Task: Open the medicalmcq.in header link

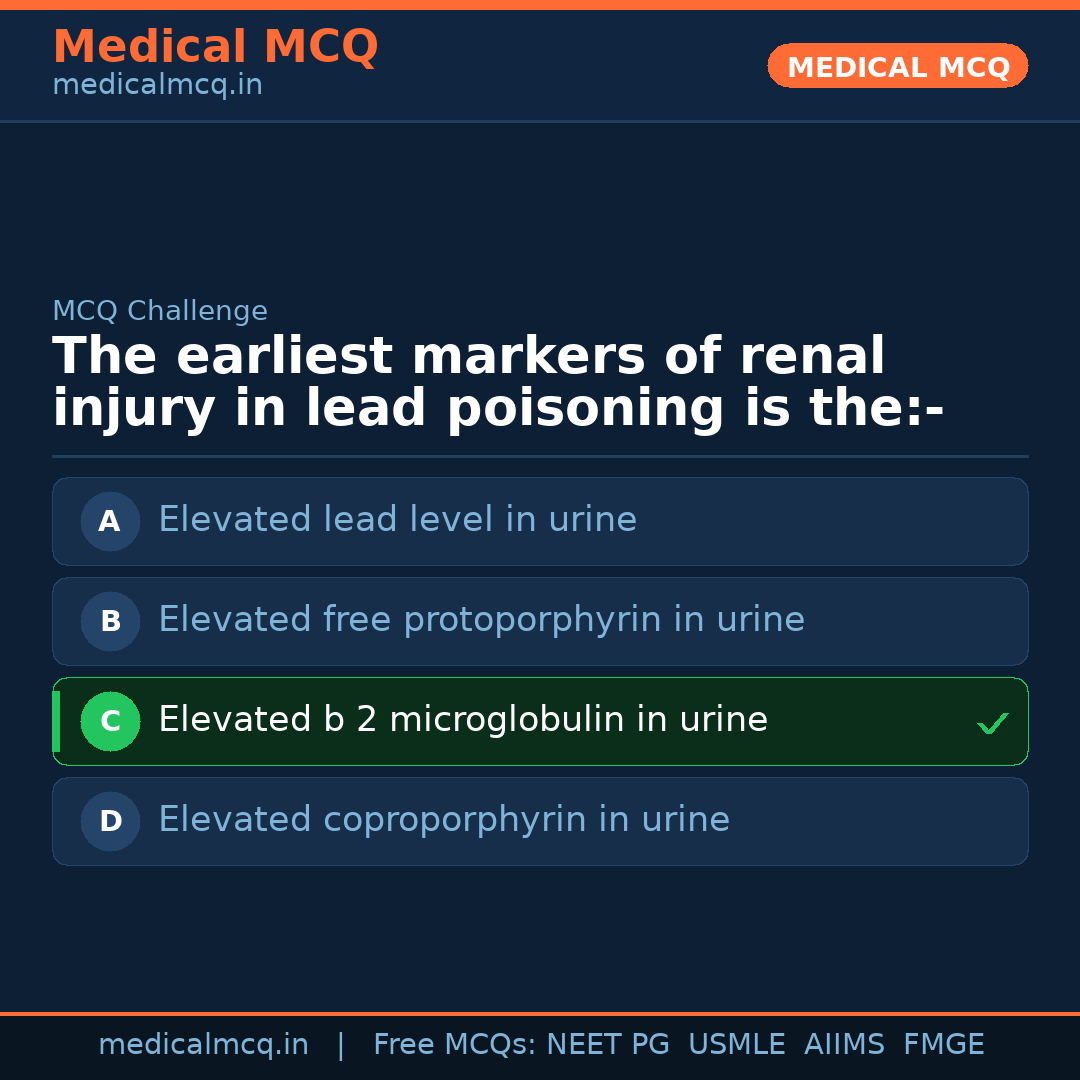Action: click(x=157, y=86)
